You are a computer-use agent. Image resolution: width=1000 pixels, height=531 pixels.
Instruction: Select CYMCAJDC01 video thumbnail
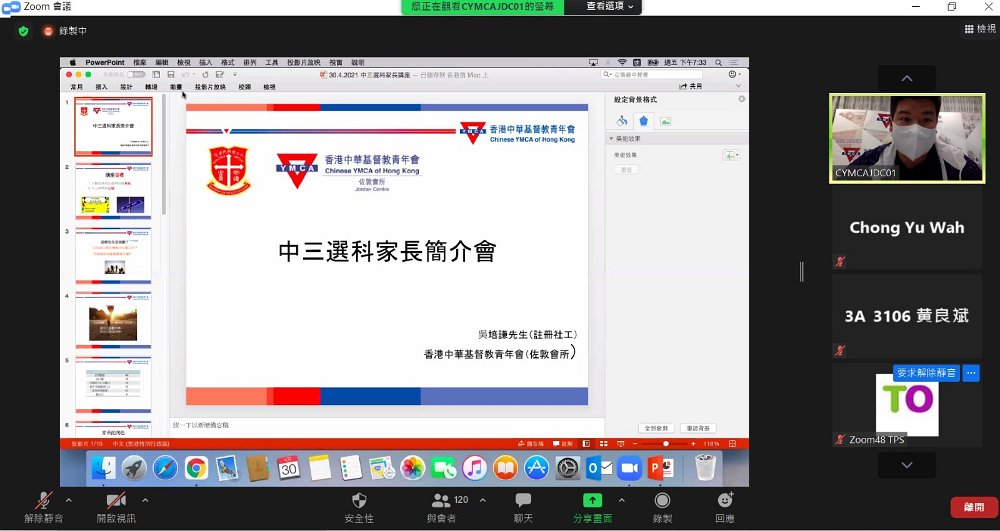click(907, 138)
